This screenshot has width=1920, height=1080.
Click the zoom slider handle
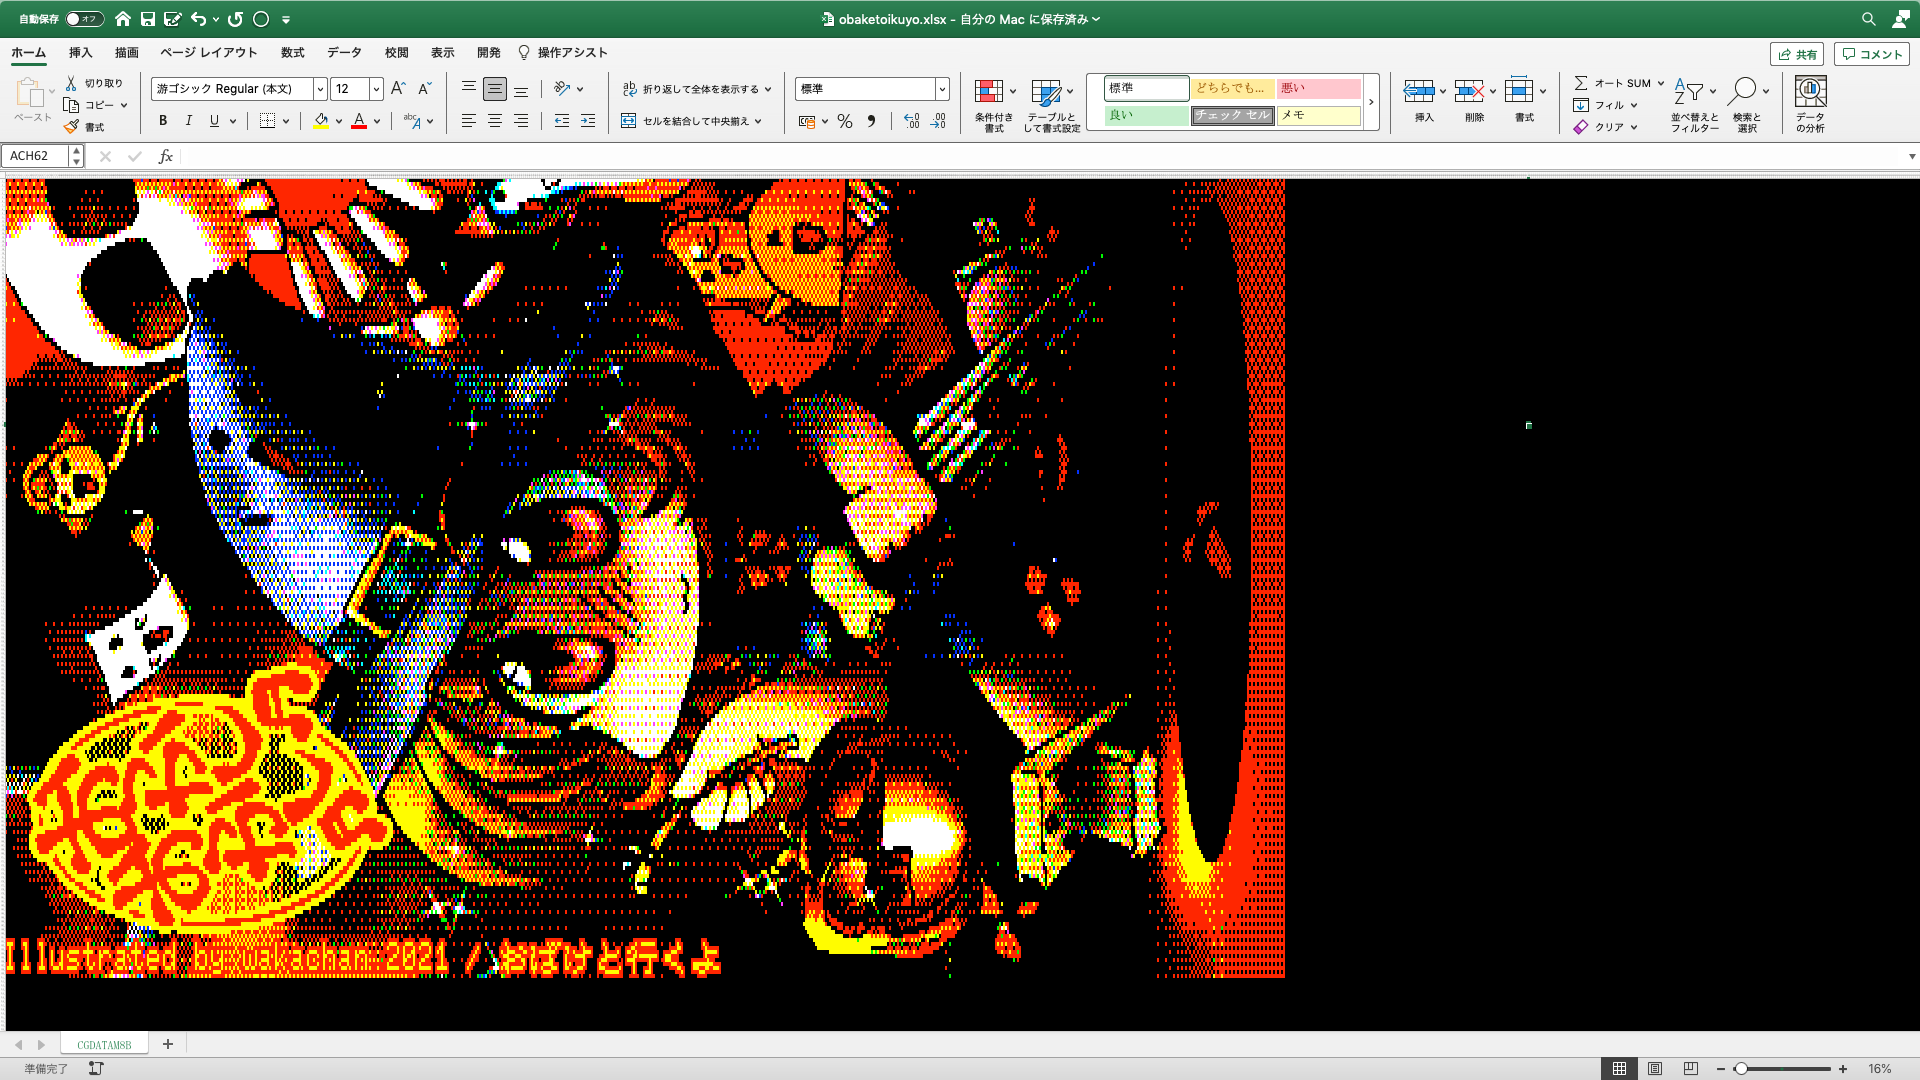pos(1741,1069)
